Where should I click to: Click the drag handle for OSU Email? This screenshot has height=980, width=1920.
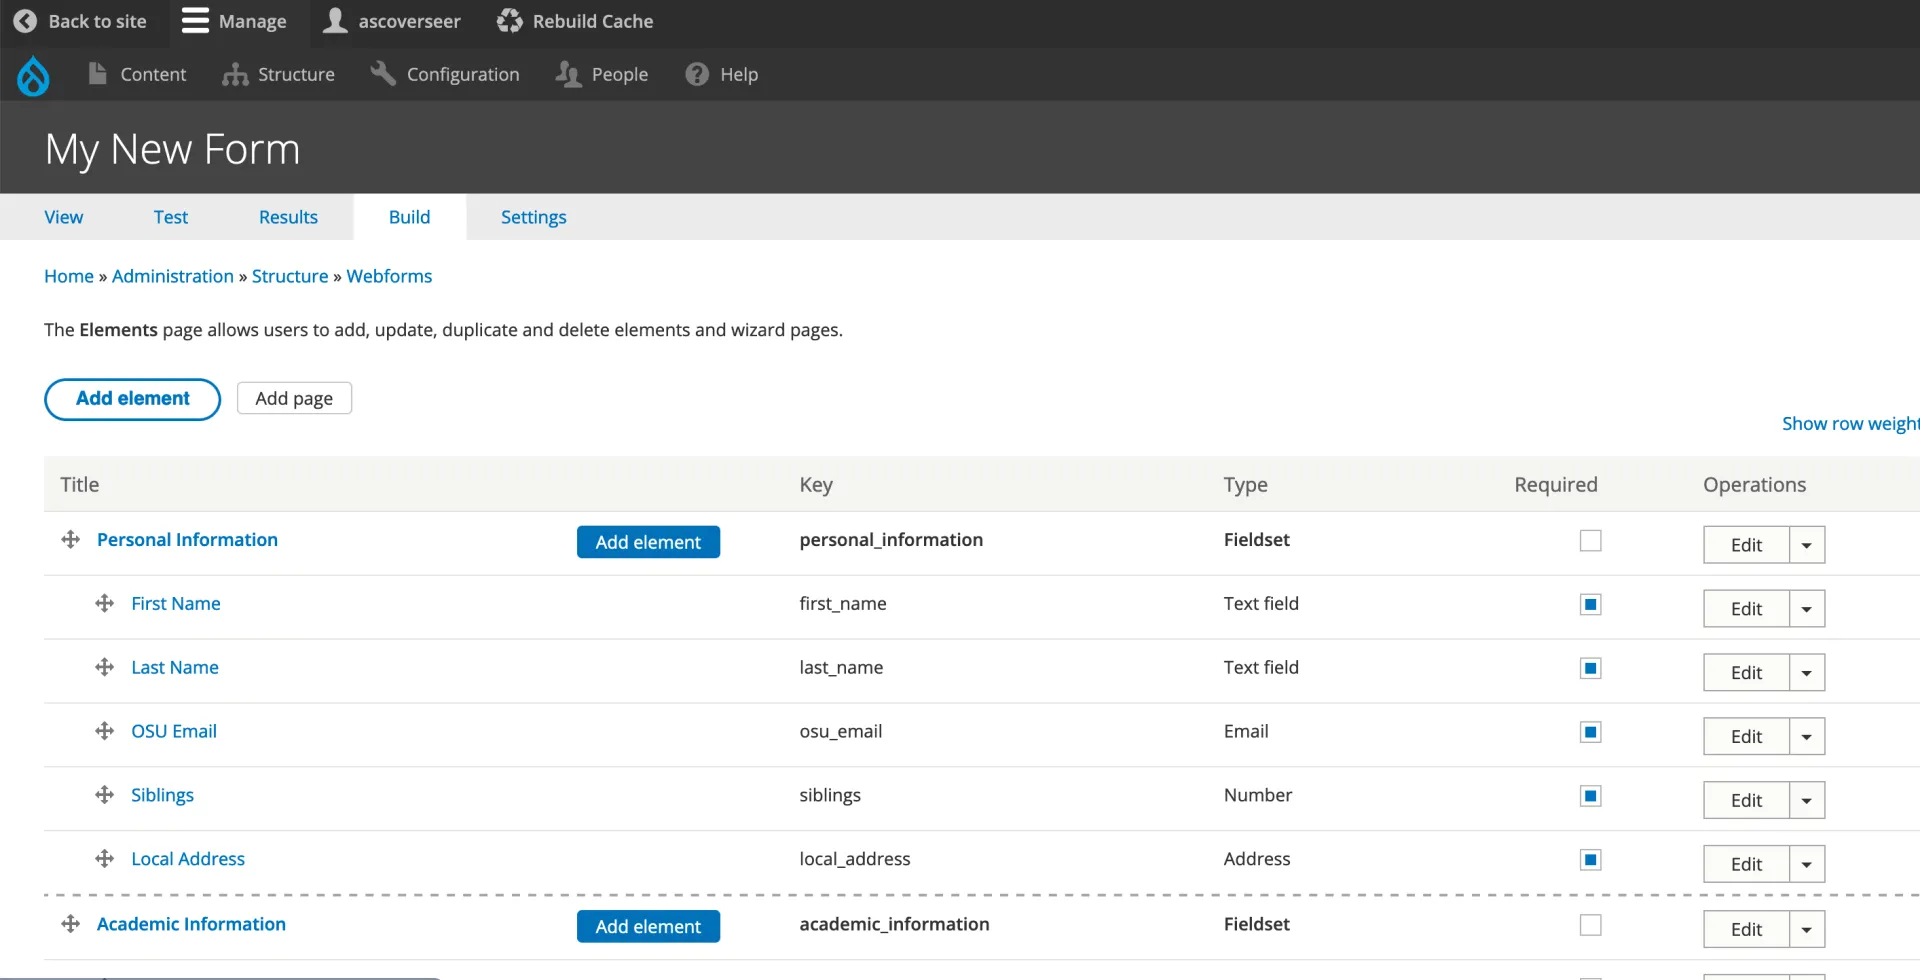tap(105, 732)
